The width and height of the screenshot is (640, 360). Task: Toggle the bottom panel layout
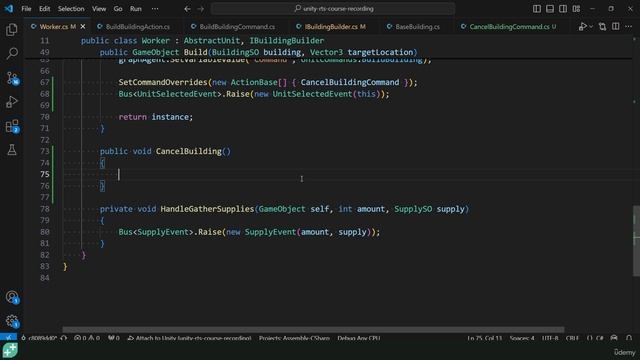[x=550, y=9]
